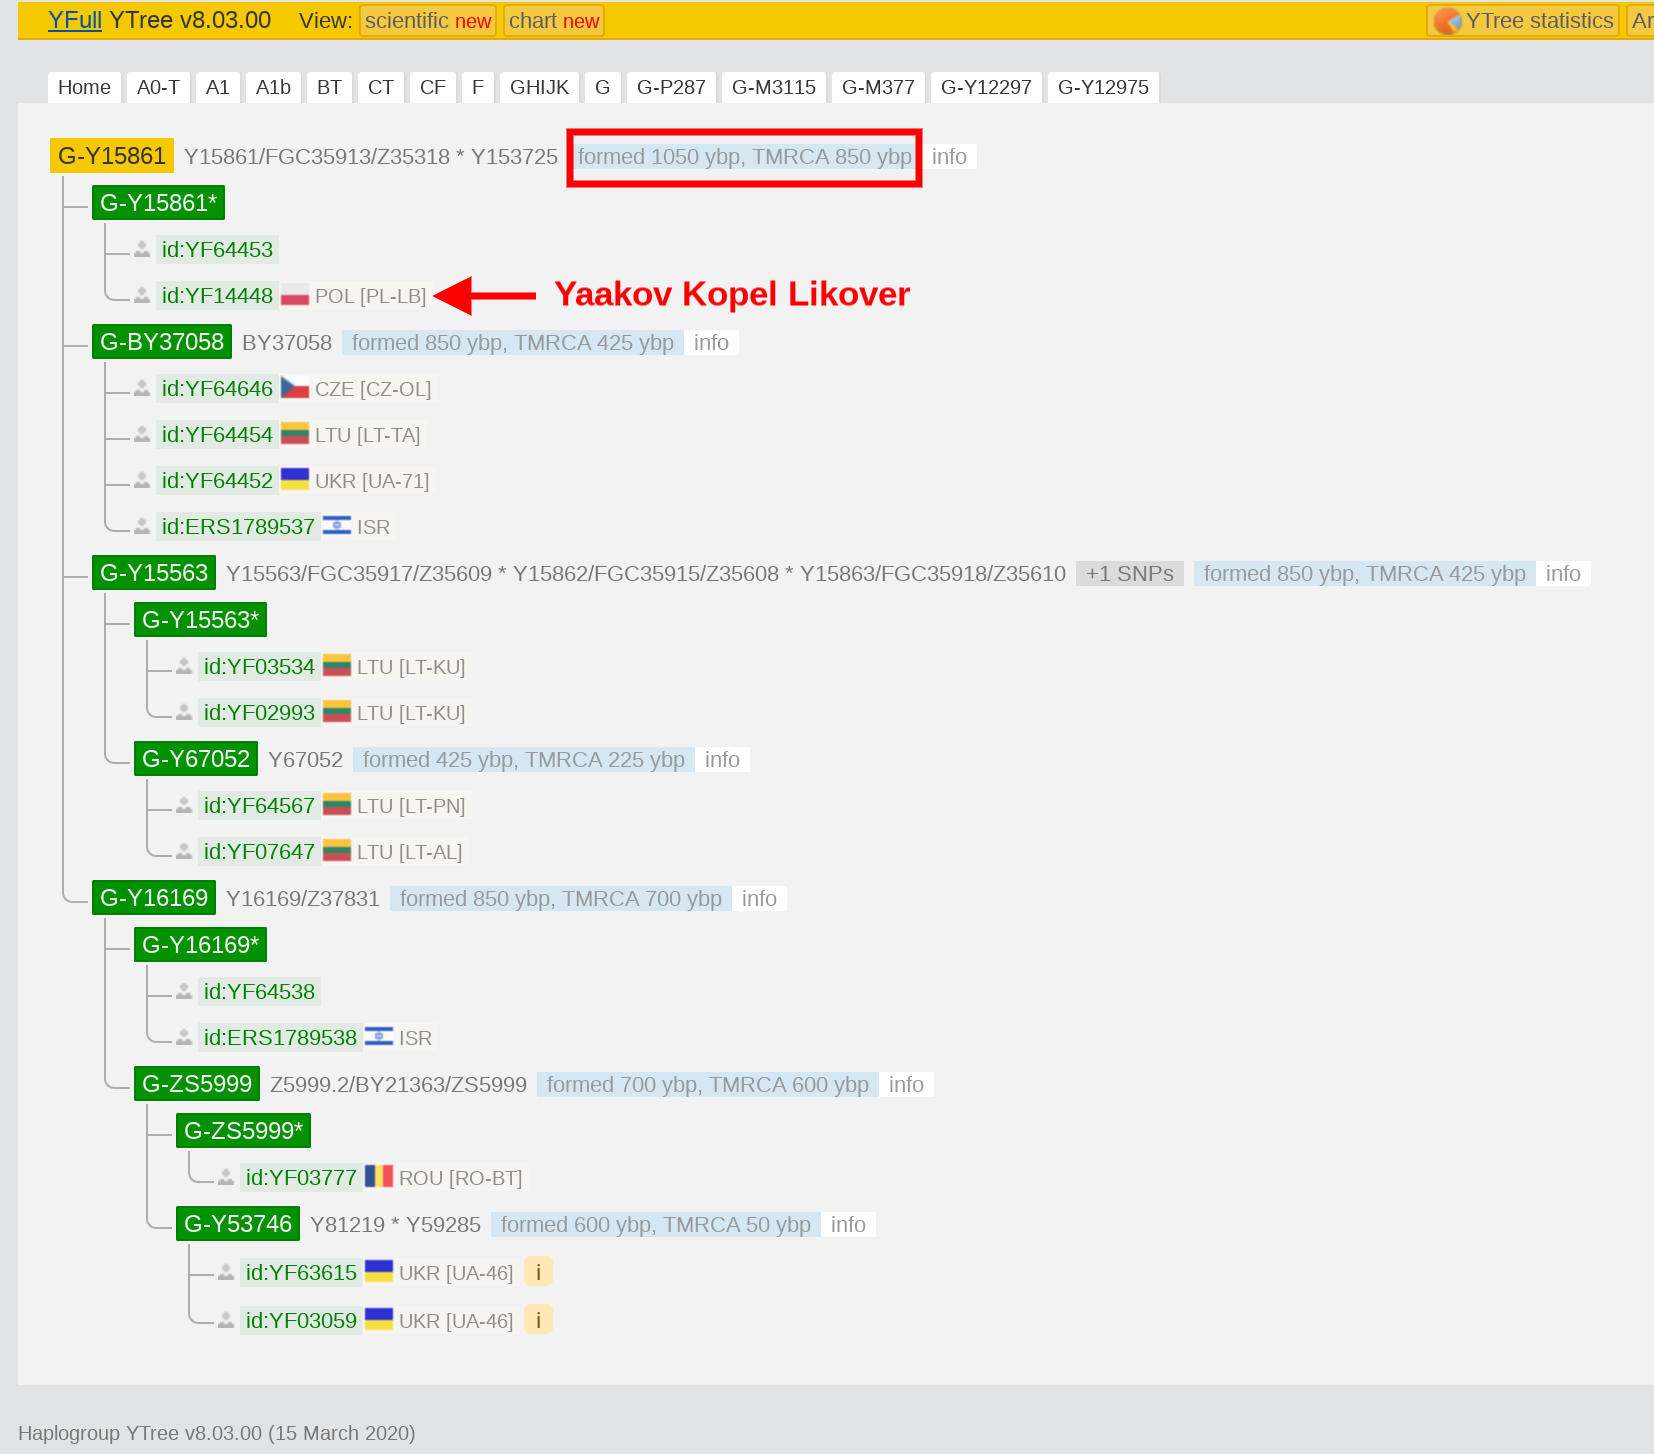This screenshot has width=1654, height=1454.
Task: Open the G-BY37058 branch node
Action: click(x=162, y=342)
